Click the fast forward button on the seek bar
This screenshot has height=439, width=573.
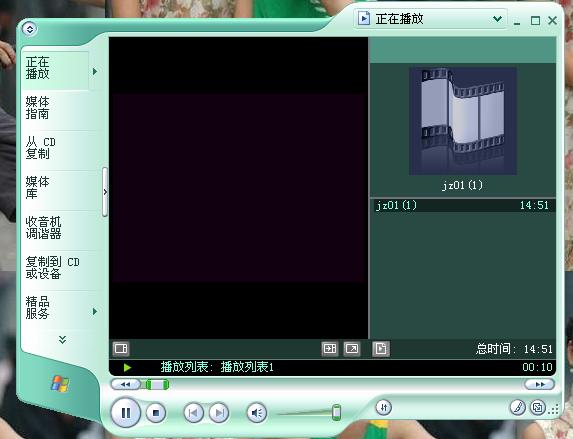(x=540, y=384)
